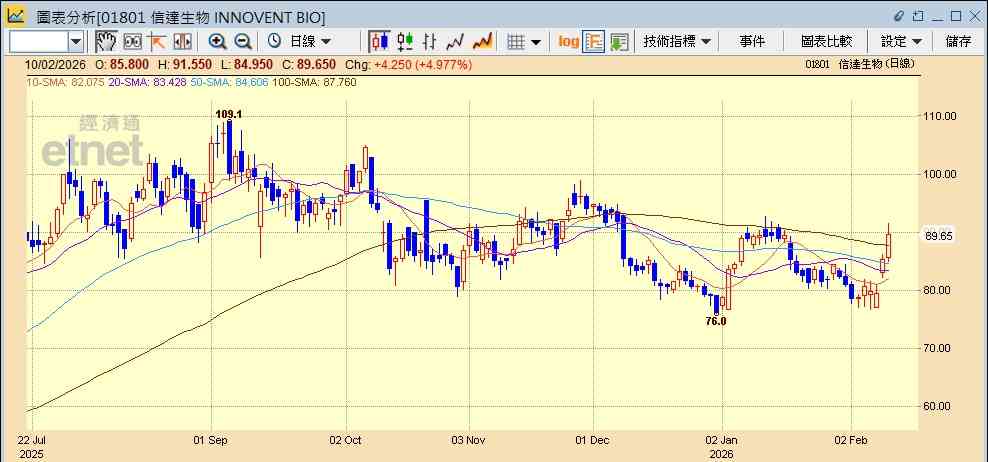Select the candlestick chart type icon

(x=379, y=42)
